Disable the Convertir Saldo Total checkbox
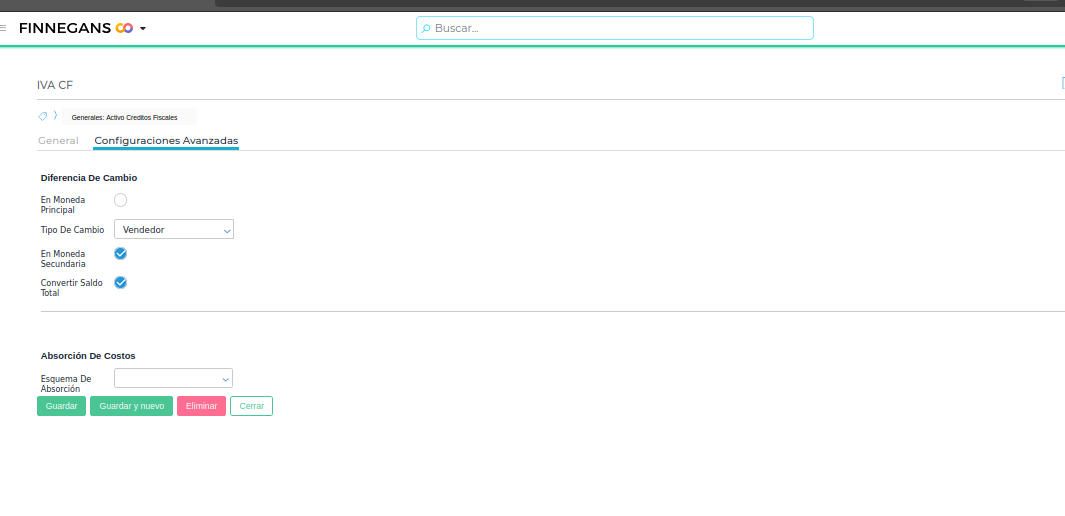 [x=121, y=283]
